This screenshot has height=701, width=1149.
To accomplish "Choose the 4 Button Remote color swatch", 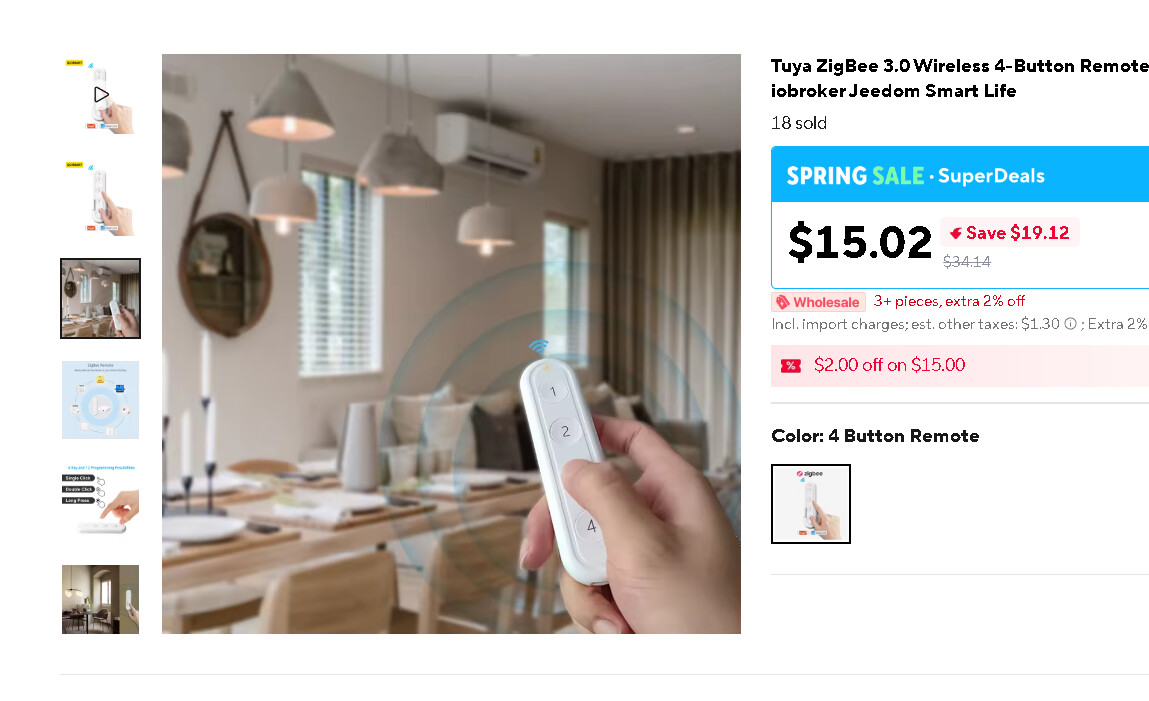I will [810, 504].
